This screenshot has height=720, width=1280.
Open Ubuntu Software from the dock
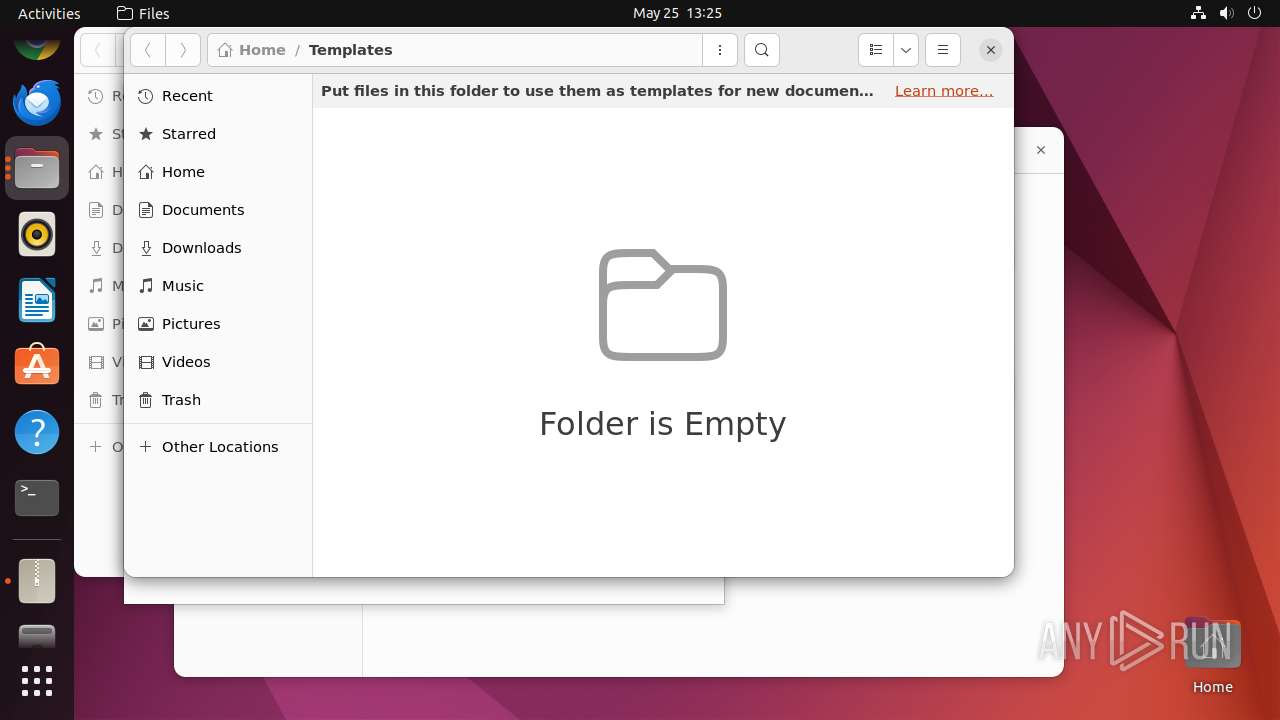(x=37, y=366)
